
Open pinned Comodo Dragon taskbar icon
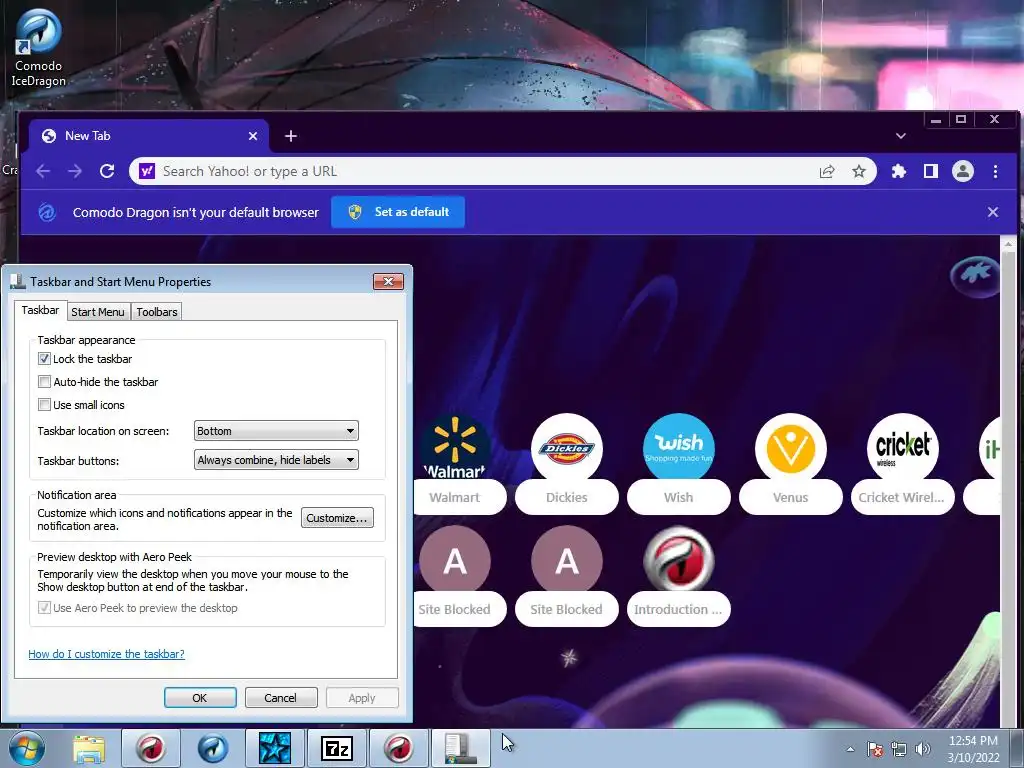[151, 748]
